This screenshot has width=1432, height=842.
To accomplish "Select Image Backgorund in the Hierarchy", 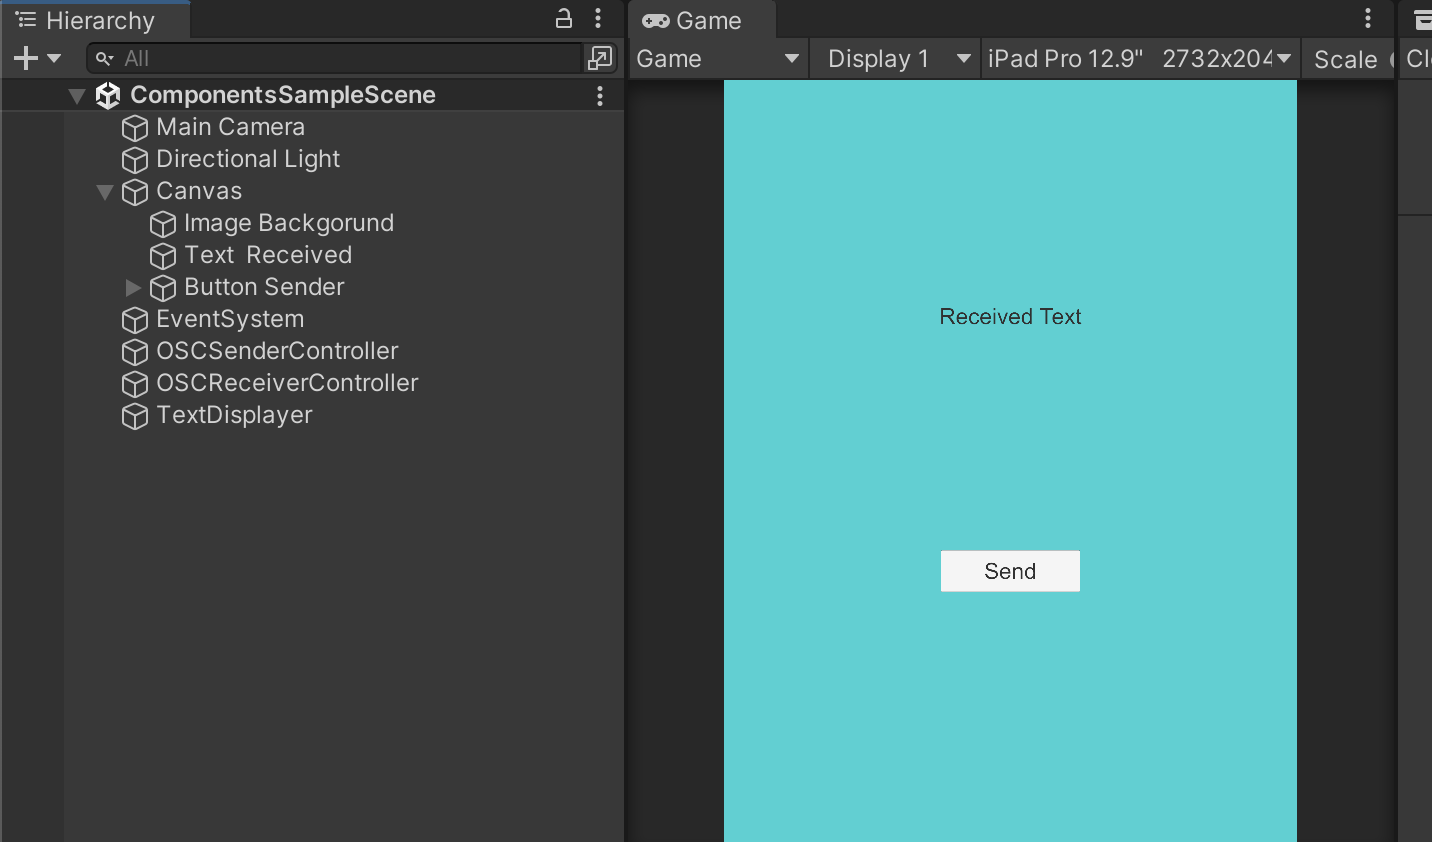I will 289,223.
